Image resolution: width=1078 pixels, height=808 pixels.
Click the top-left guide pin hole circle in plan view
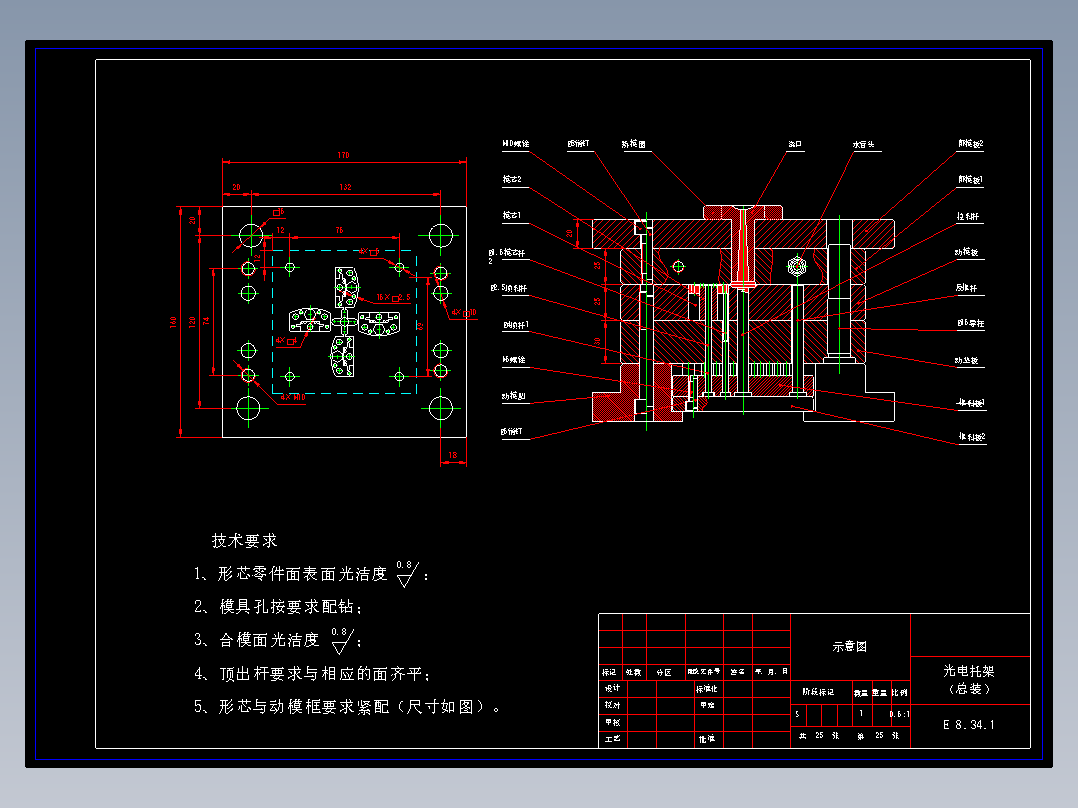[x=251, y=235]
